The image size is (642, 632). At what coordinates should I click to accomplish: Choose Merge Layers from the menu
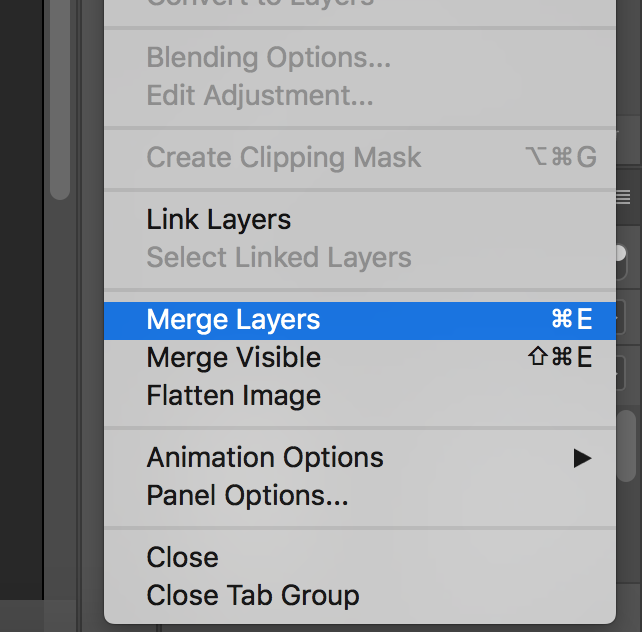click(x=233, y=320)
